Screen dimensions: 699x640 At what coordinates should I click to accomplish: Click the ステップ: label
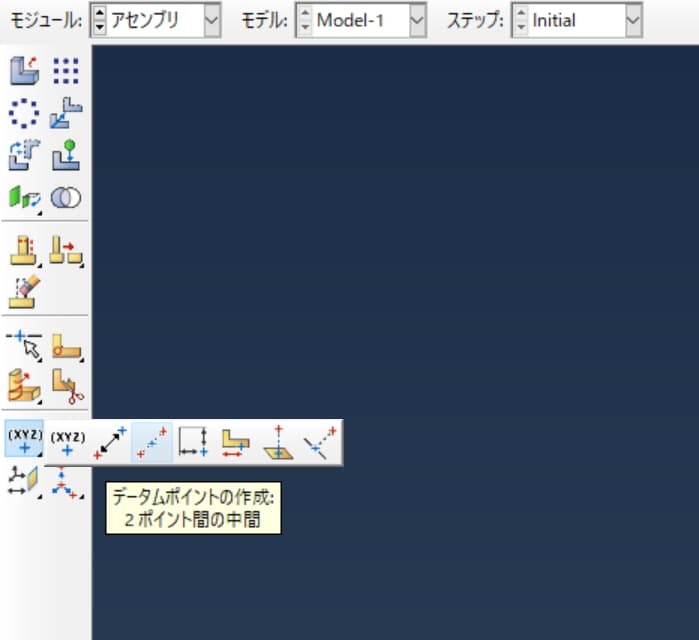[476, 21]
